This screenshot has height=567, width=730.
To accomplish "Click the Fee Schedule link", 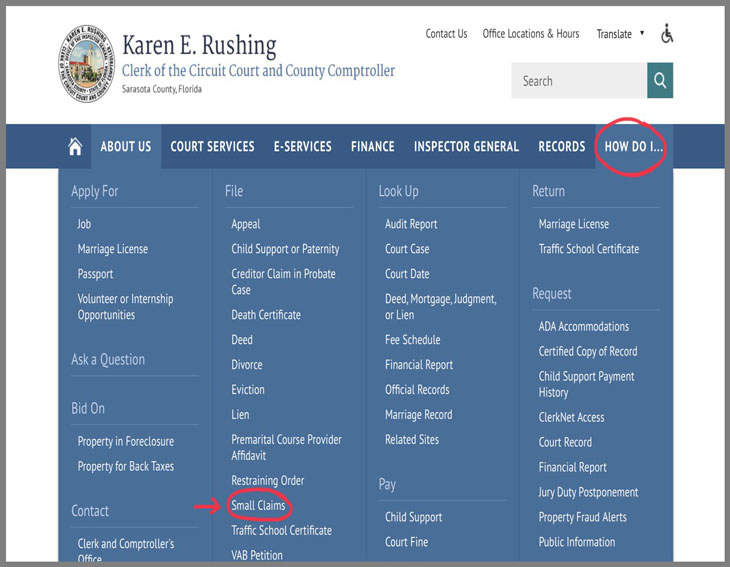I will (412, 340).
